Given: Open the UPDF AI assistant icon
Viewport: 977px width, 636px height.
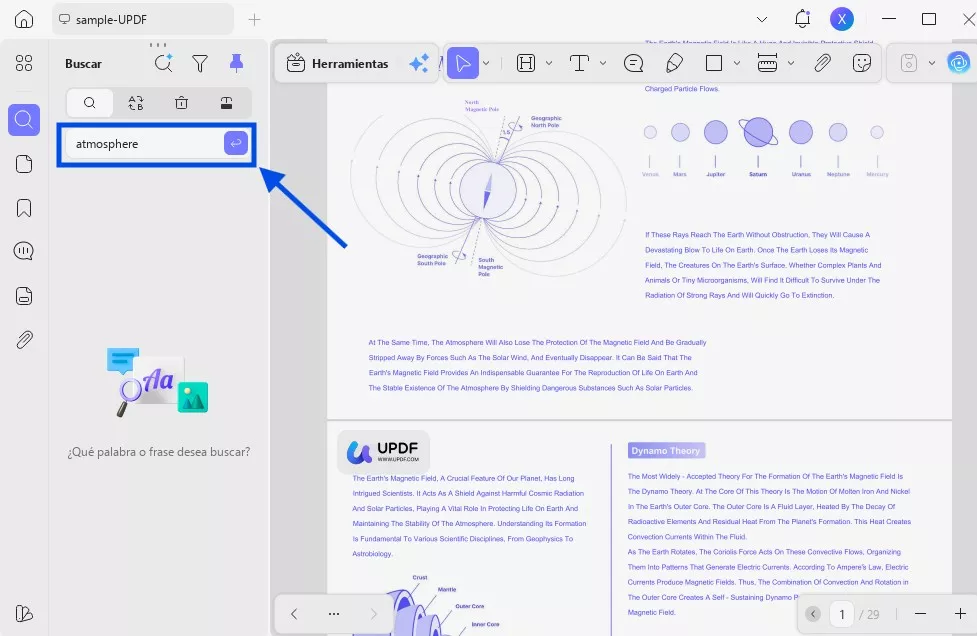Looking at the screenshot, I should click(958, 63).
